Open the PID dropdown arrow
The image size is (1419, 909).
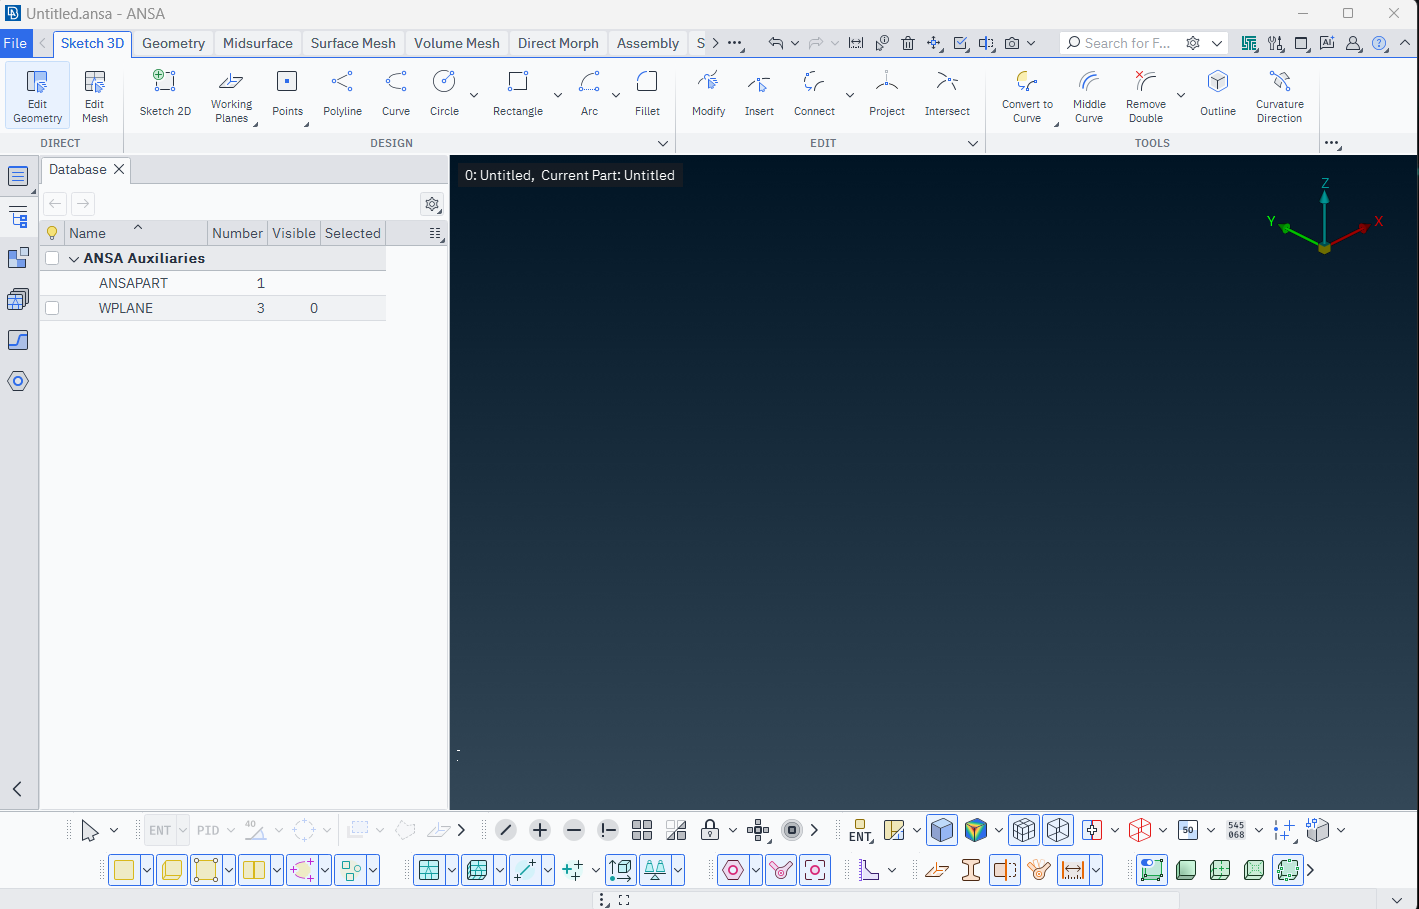231,830
